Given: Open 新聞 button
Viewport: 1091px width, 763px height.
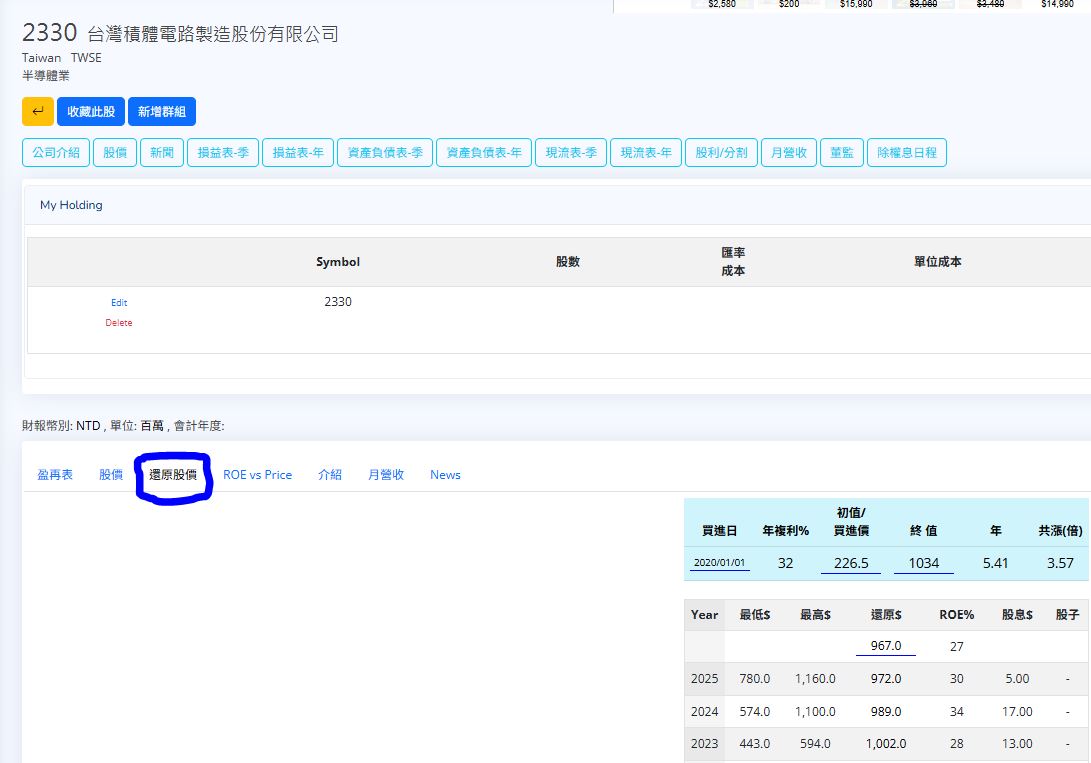Looking at the screenshot, I should (x=162, y=152).
